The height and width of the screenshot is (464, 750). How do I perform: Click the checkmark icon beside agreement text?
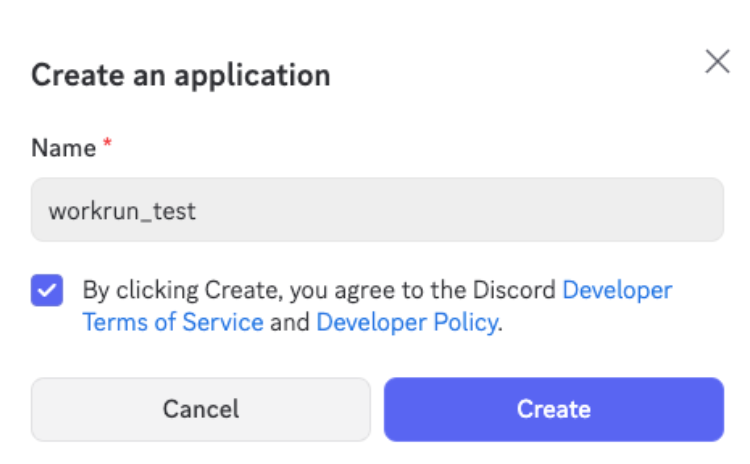[x=47, y=291]
